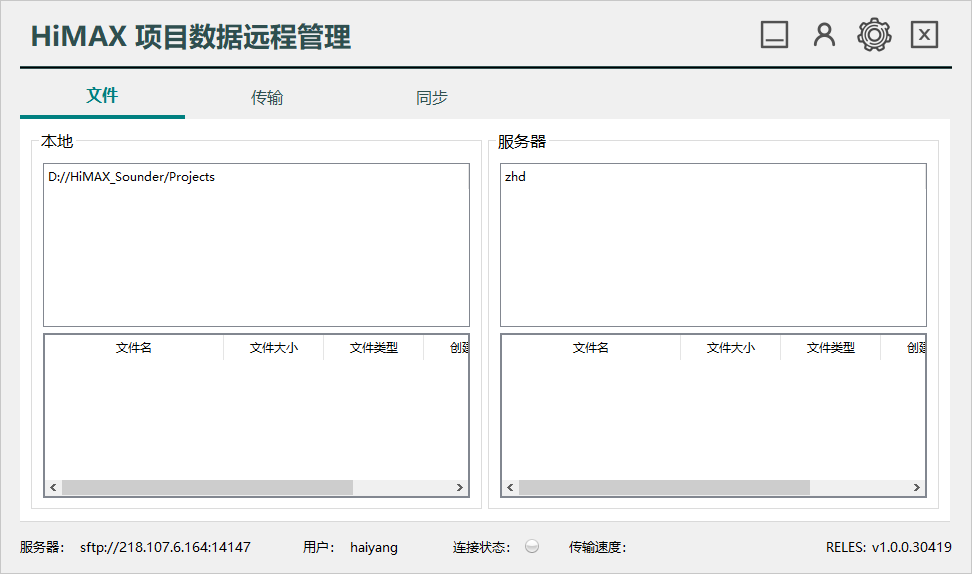Image resolution: width=972 pixels, height=574 pixels.
Task: Click the local list horizontal scrollbar thumb
Action: 207,487
